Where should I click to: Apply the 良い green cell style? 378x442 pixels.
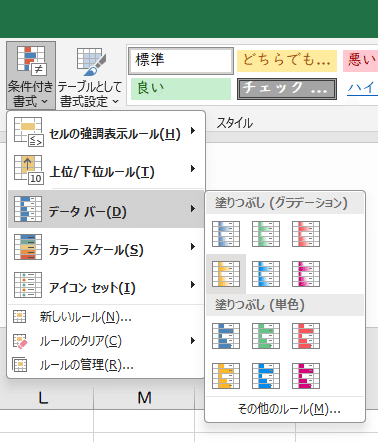pos(181,89)
